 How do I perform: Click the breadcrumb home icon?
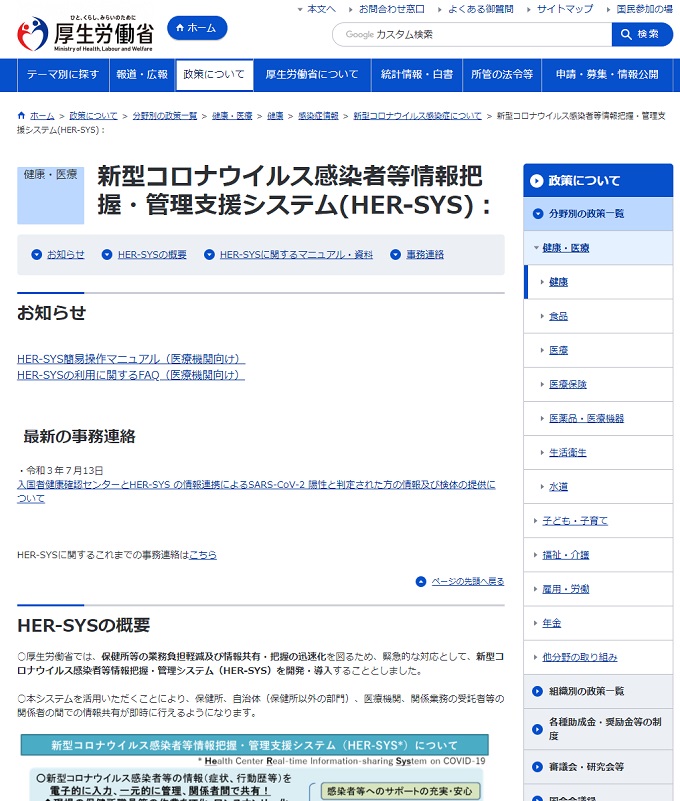[x=21, y=115]
